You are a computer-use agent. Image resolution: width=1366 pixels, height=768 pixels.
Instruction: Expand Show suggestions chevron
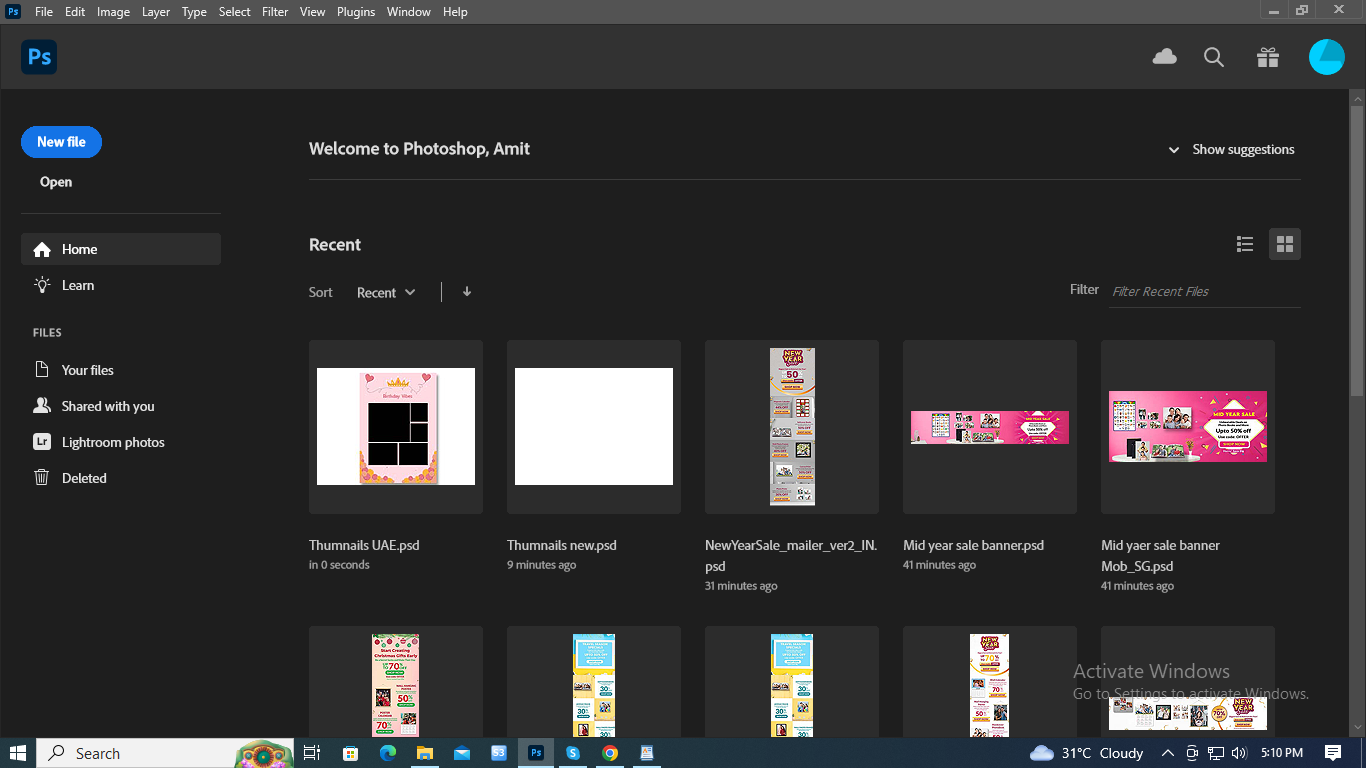coord(1174,150)
